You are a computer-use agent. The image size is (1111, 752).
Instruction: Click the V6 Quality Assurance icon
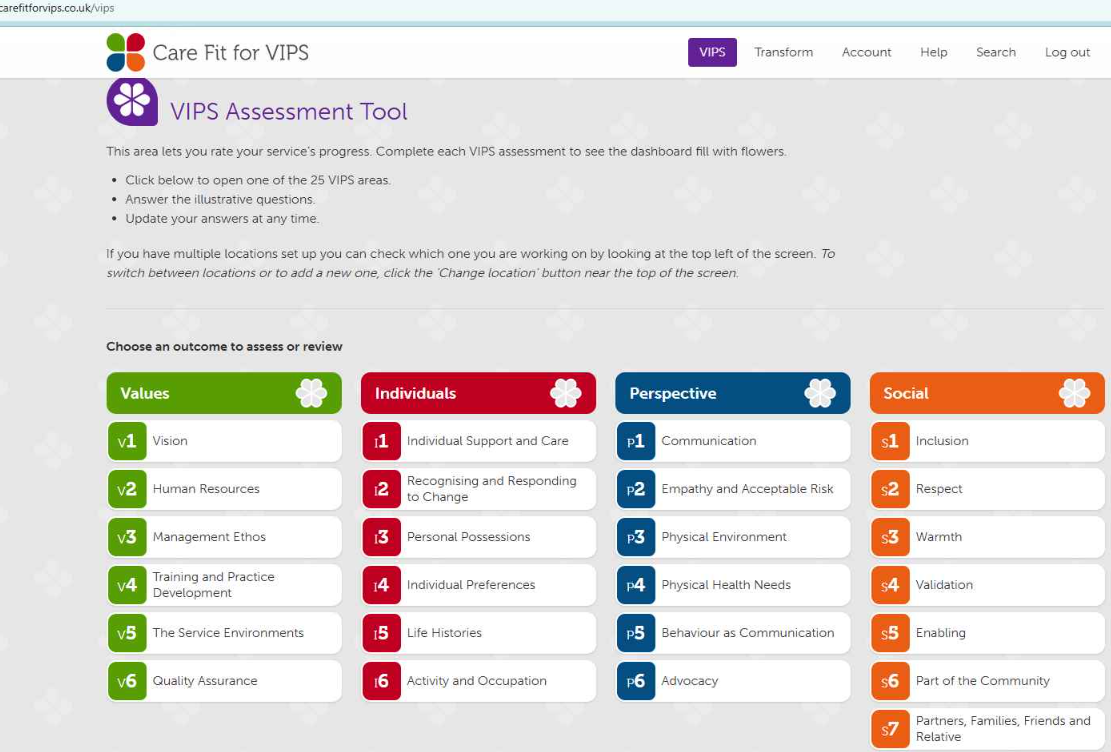coord(127,681)
